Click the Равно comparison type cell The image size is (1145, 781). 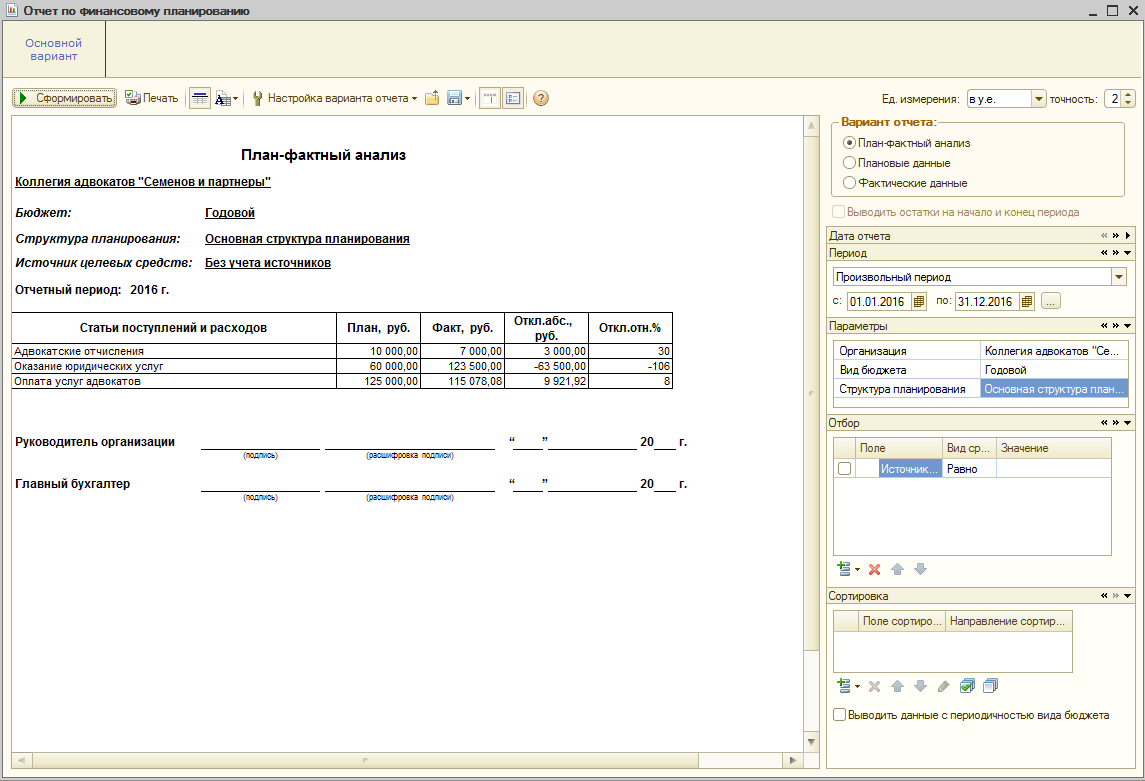coord(969,469)
